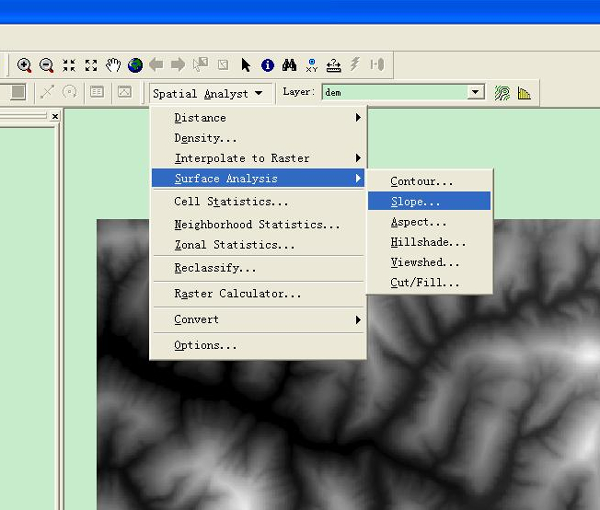Click the Create Contour icon
The width and height of the screenshot is (600, 510).
(502, 93)
